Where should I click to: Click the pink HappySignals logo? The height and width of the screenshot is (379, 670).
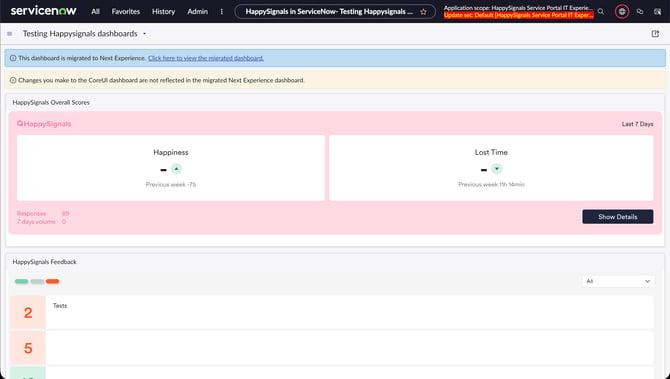(x=44, y=124)
